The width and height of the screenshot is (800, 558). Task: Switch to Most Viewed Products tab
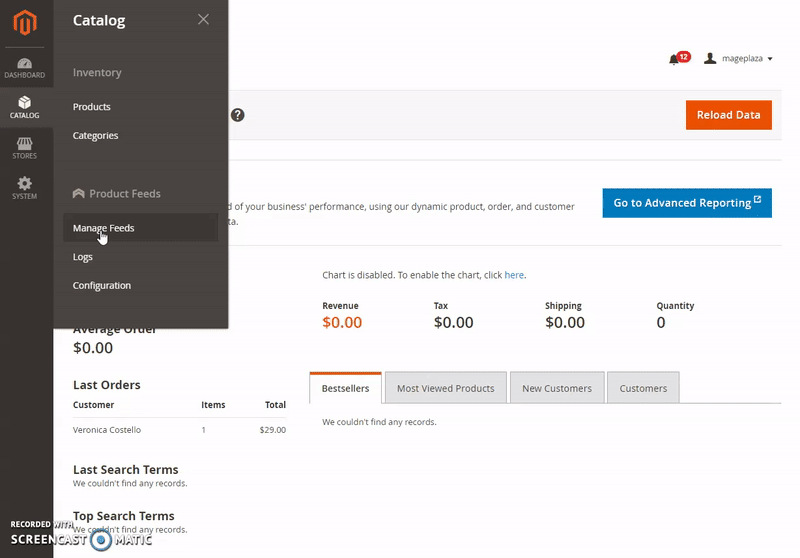coord(445,388)
